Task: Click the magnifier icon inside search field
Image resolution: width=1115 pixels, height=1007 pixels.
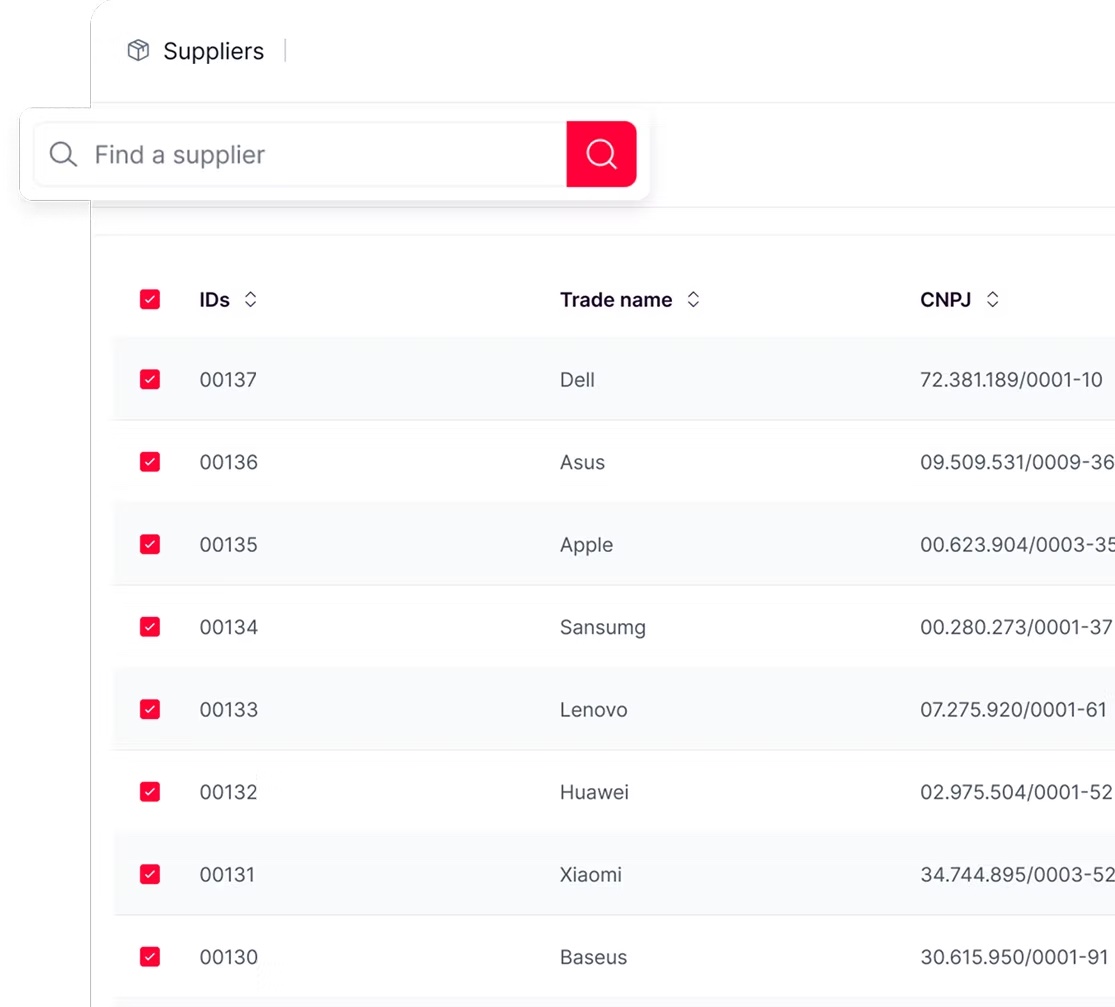Action: click(63, 154)
